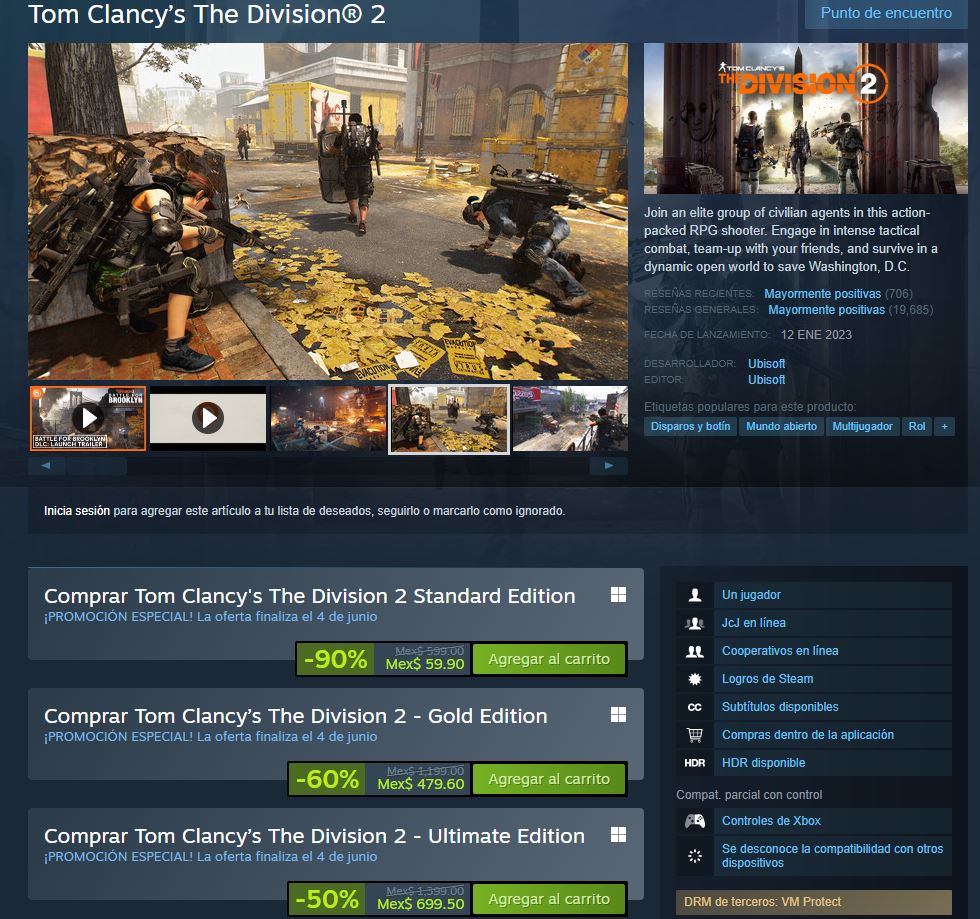Screen dimensions: 980x919
Task: Select the Multijugador tag
Action: click(x=862, y=426)
